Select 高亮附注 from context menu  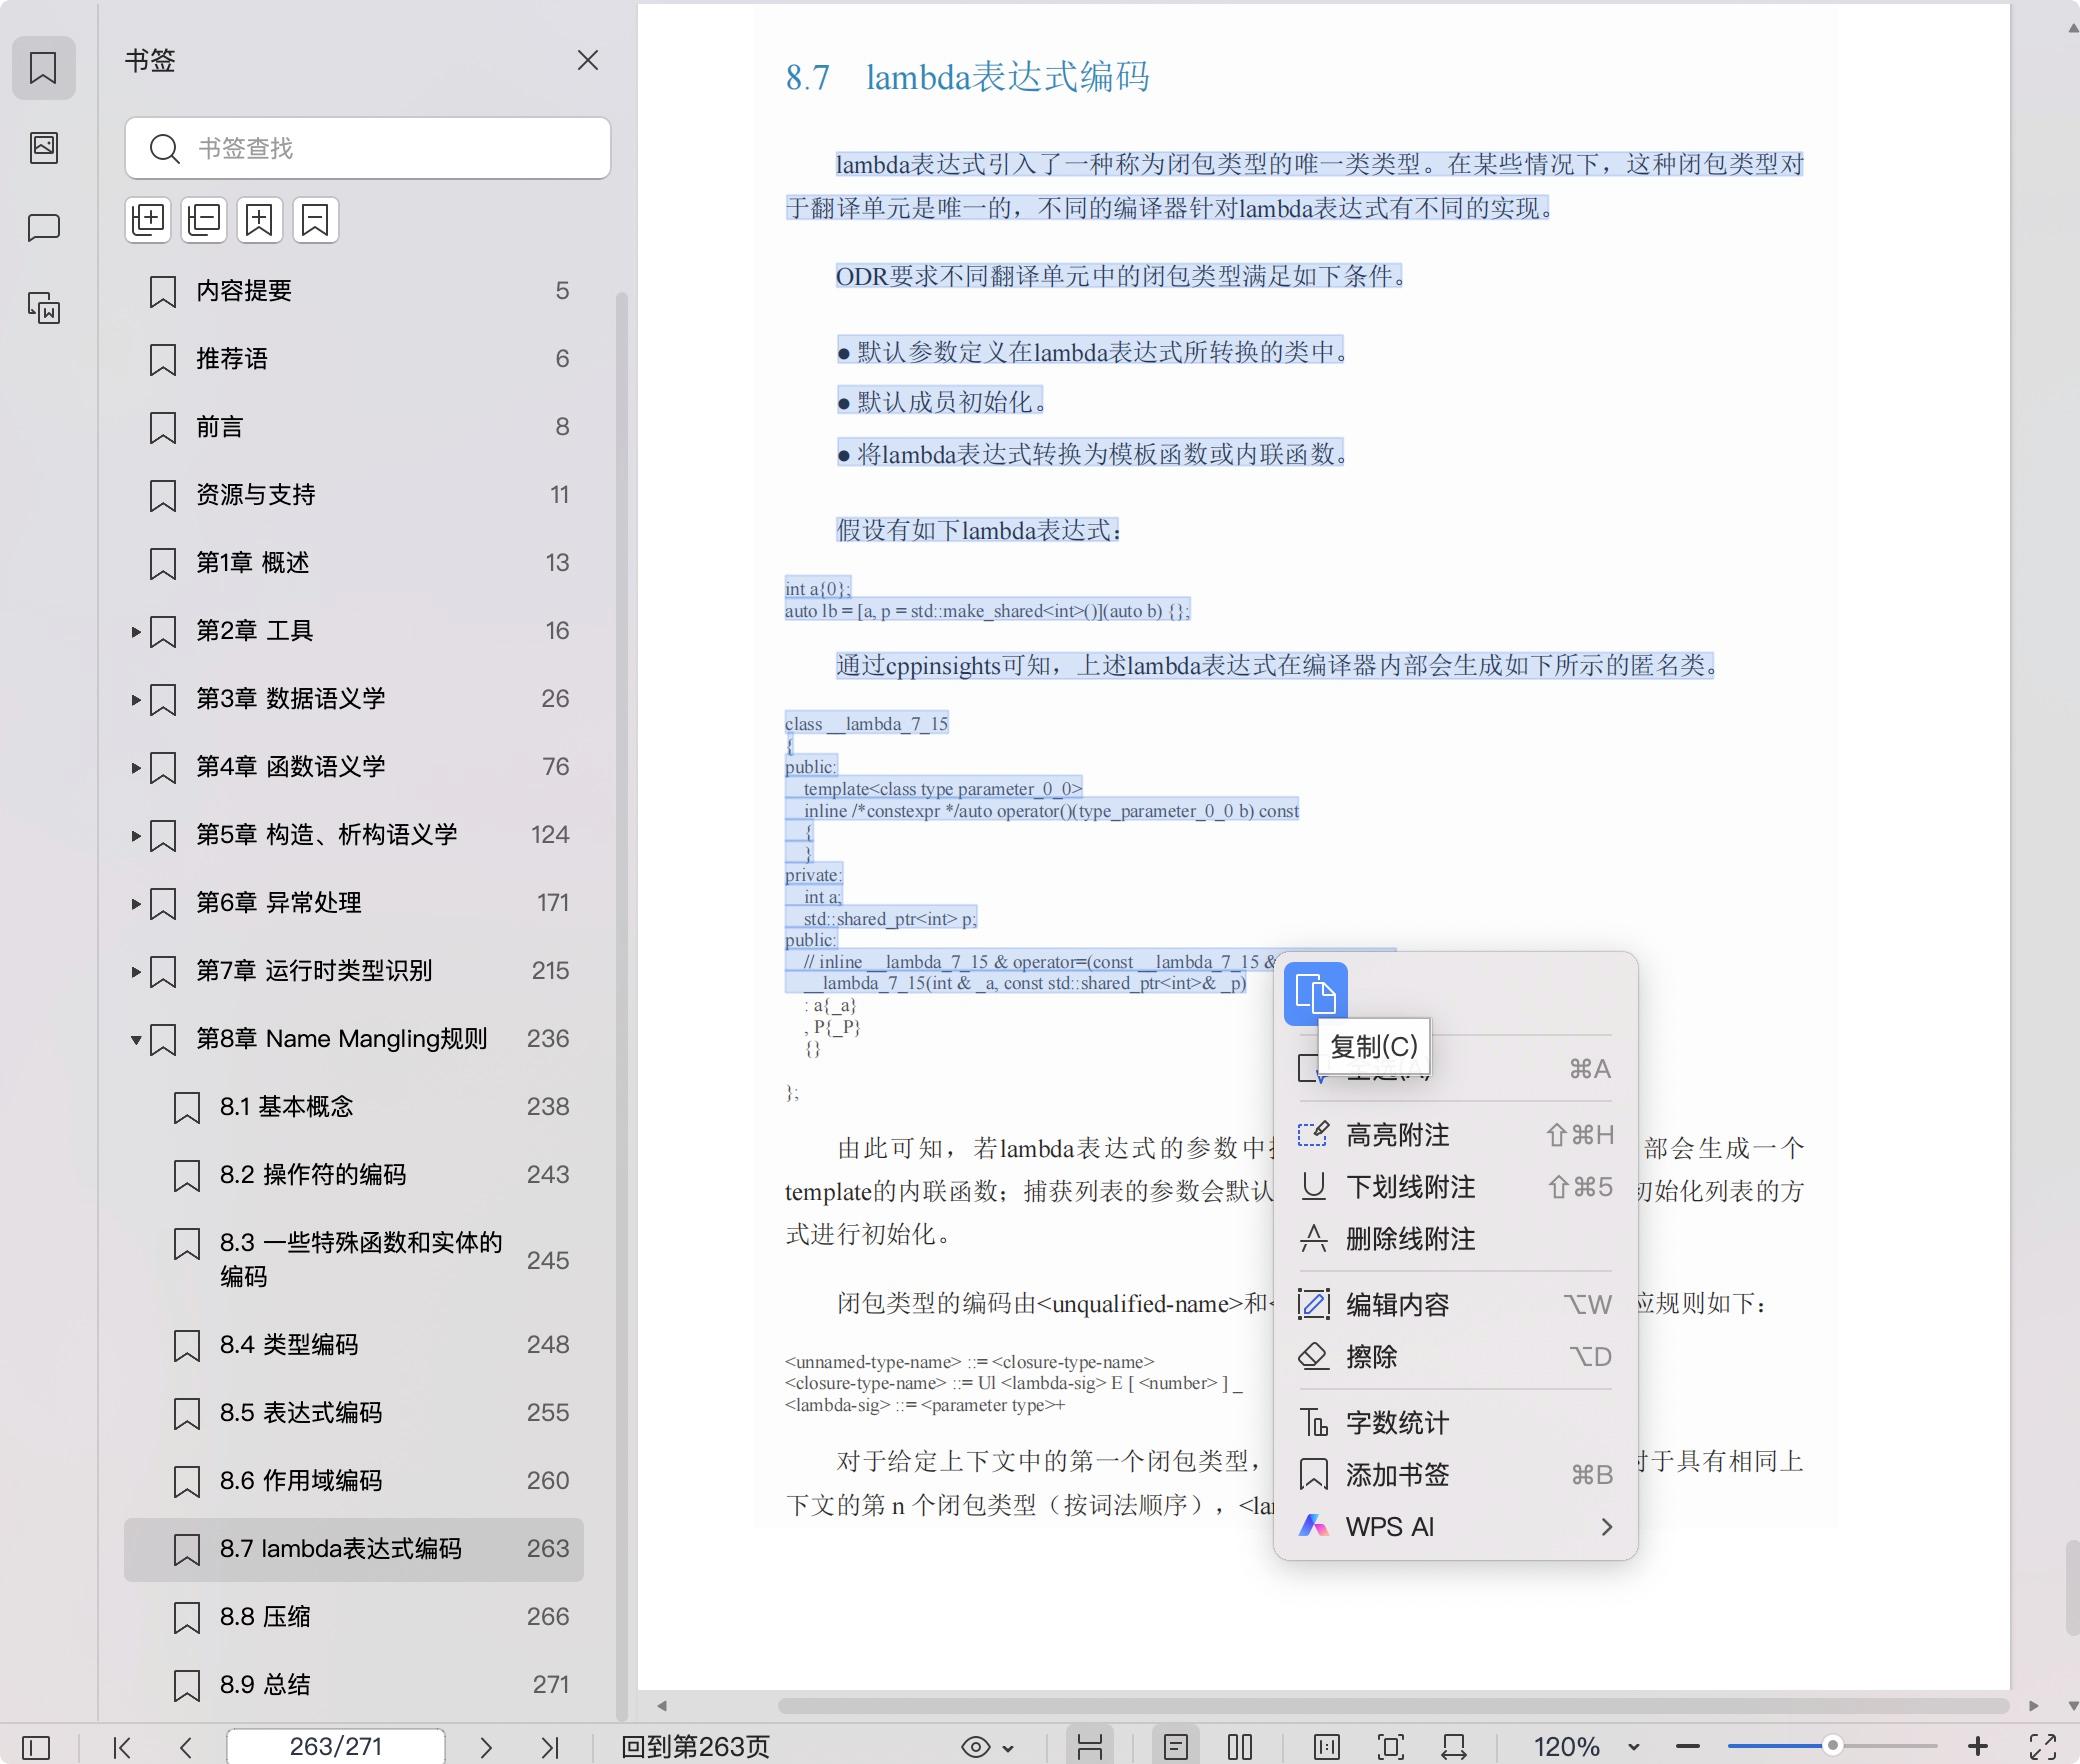coord(1397,1135)
